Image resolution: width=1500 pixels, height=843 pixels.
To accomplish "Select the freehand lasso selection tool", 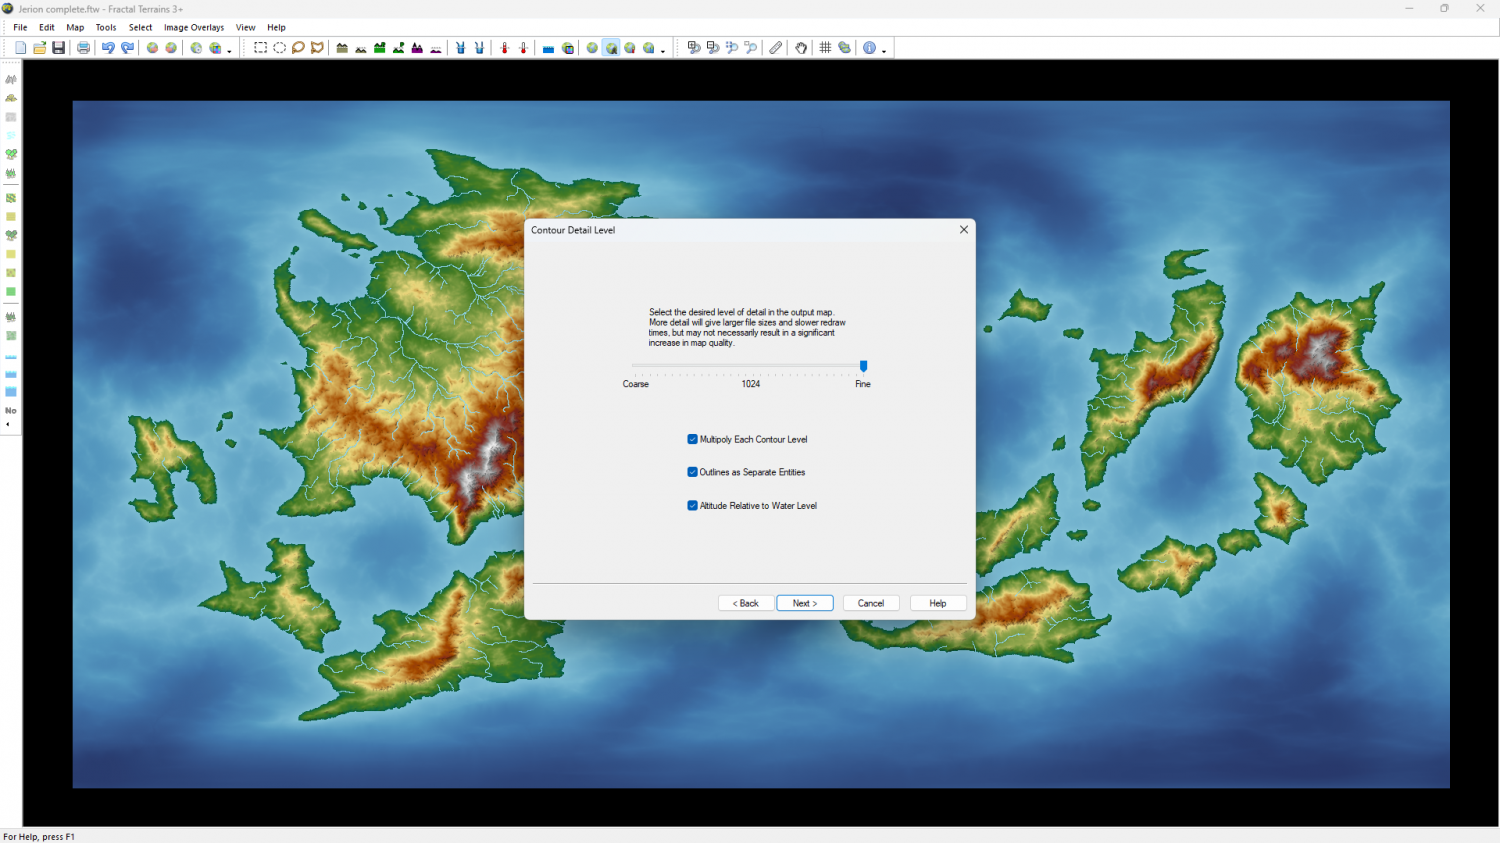I will [x=298, y=48].
